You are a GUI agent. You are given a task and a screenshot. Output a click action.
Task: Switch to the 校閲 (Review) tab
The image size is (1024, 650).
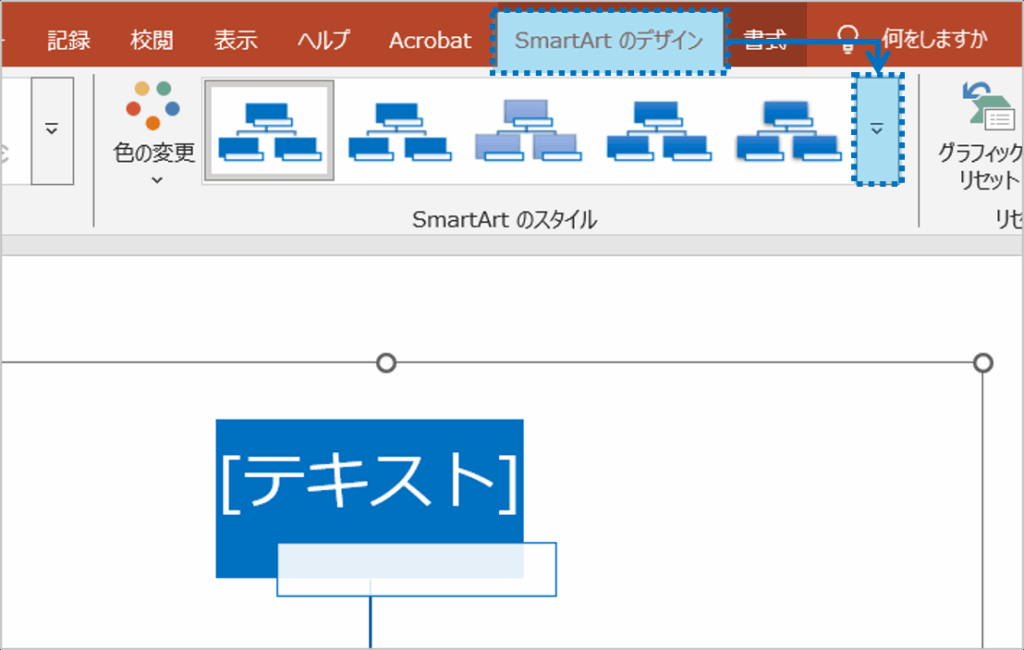(151, 40)
